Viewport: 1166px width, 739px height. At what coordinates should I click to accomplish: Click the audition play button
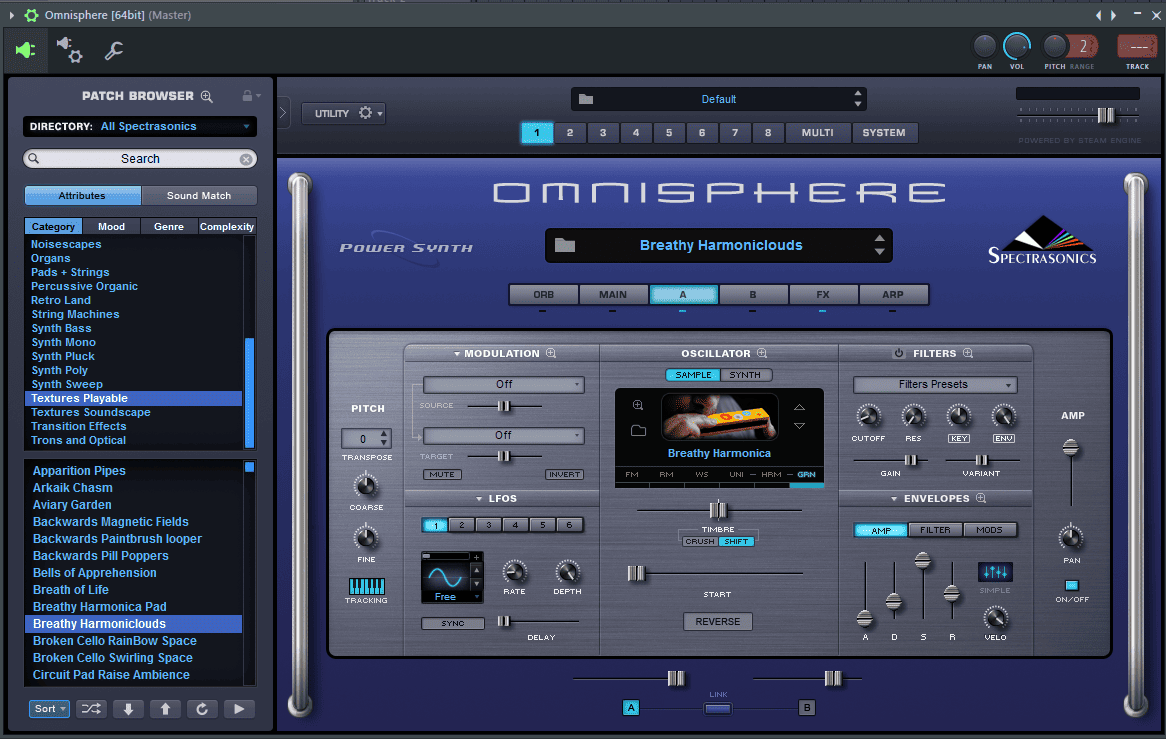tap(239, 709)
